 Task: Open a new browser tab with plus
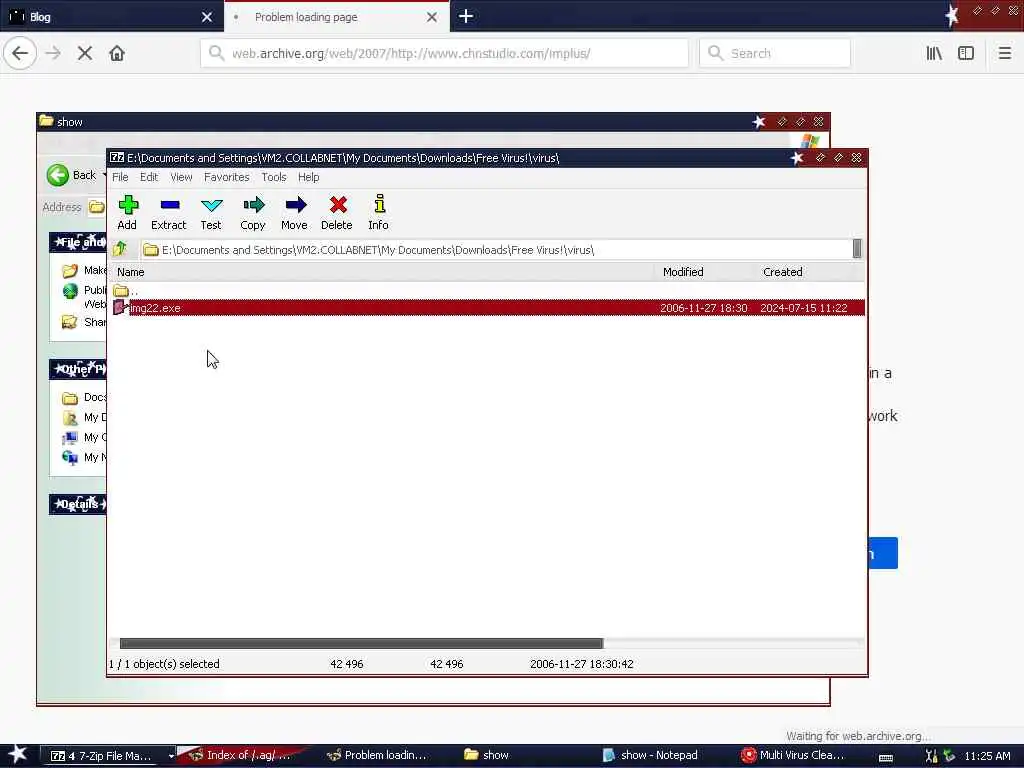pos(466,16)
